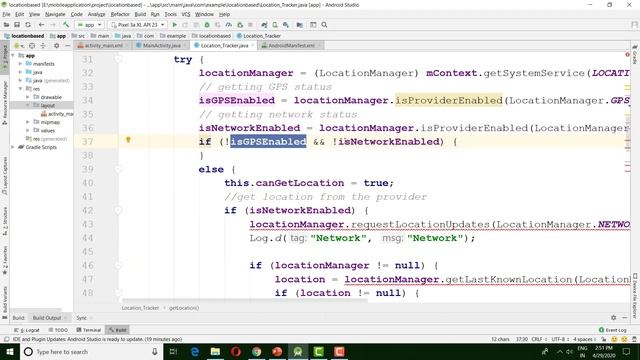Viewport: 640px width, 360px height.
Task: Open Project Structure toolbar icon
Action: coord(300,25)
